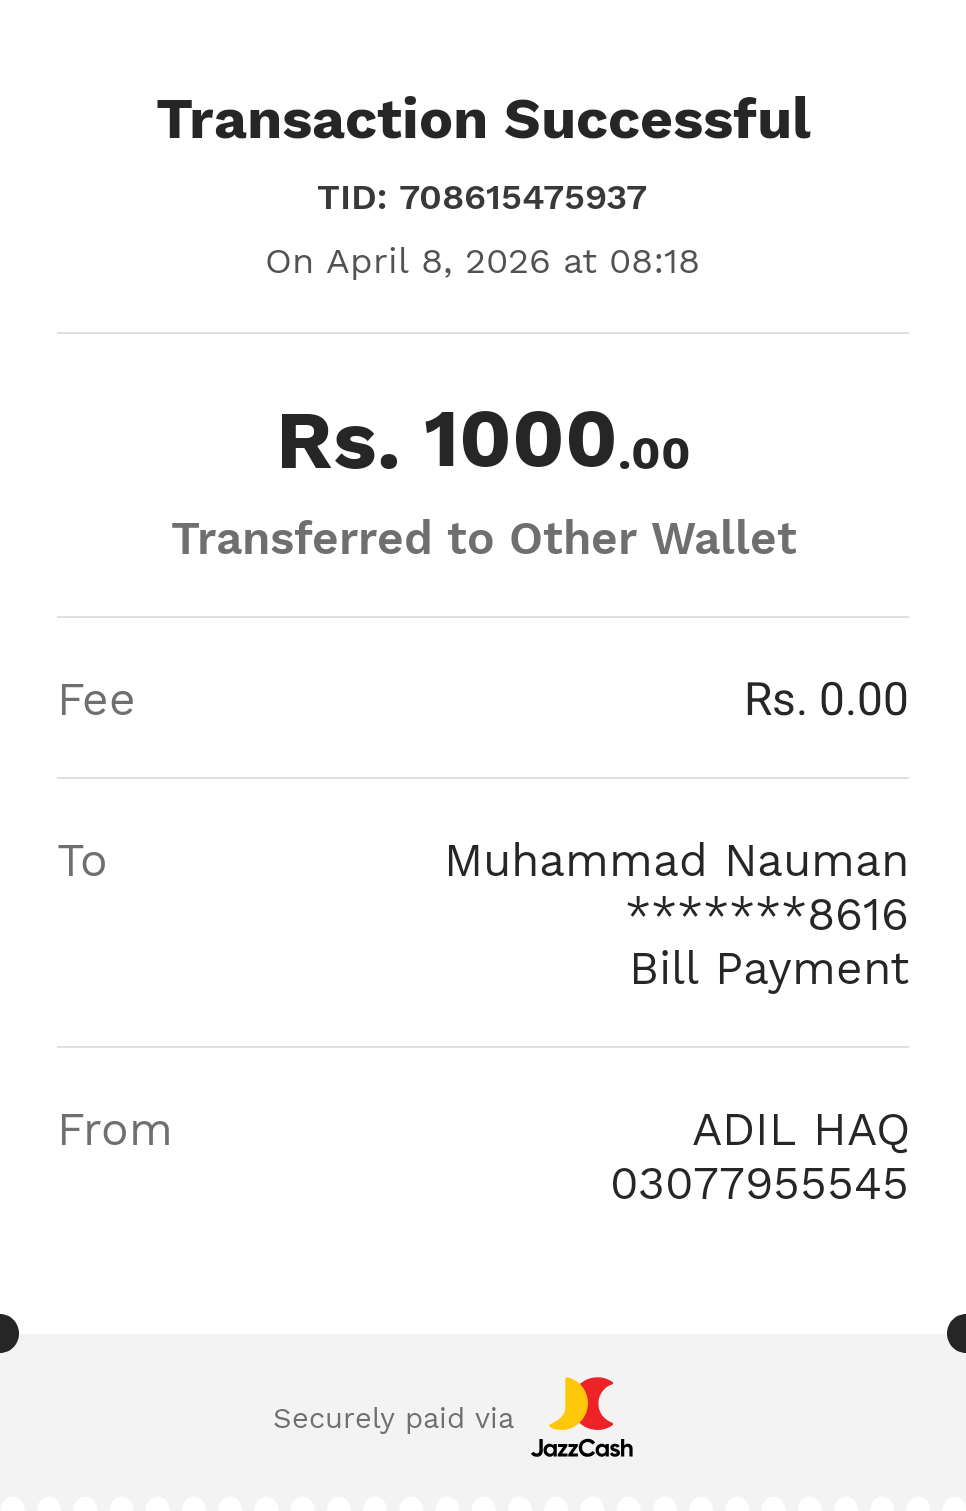Click the Bill Payment purpose text

[769, 969]
